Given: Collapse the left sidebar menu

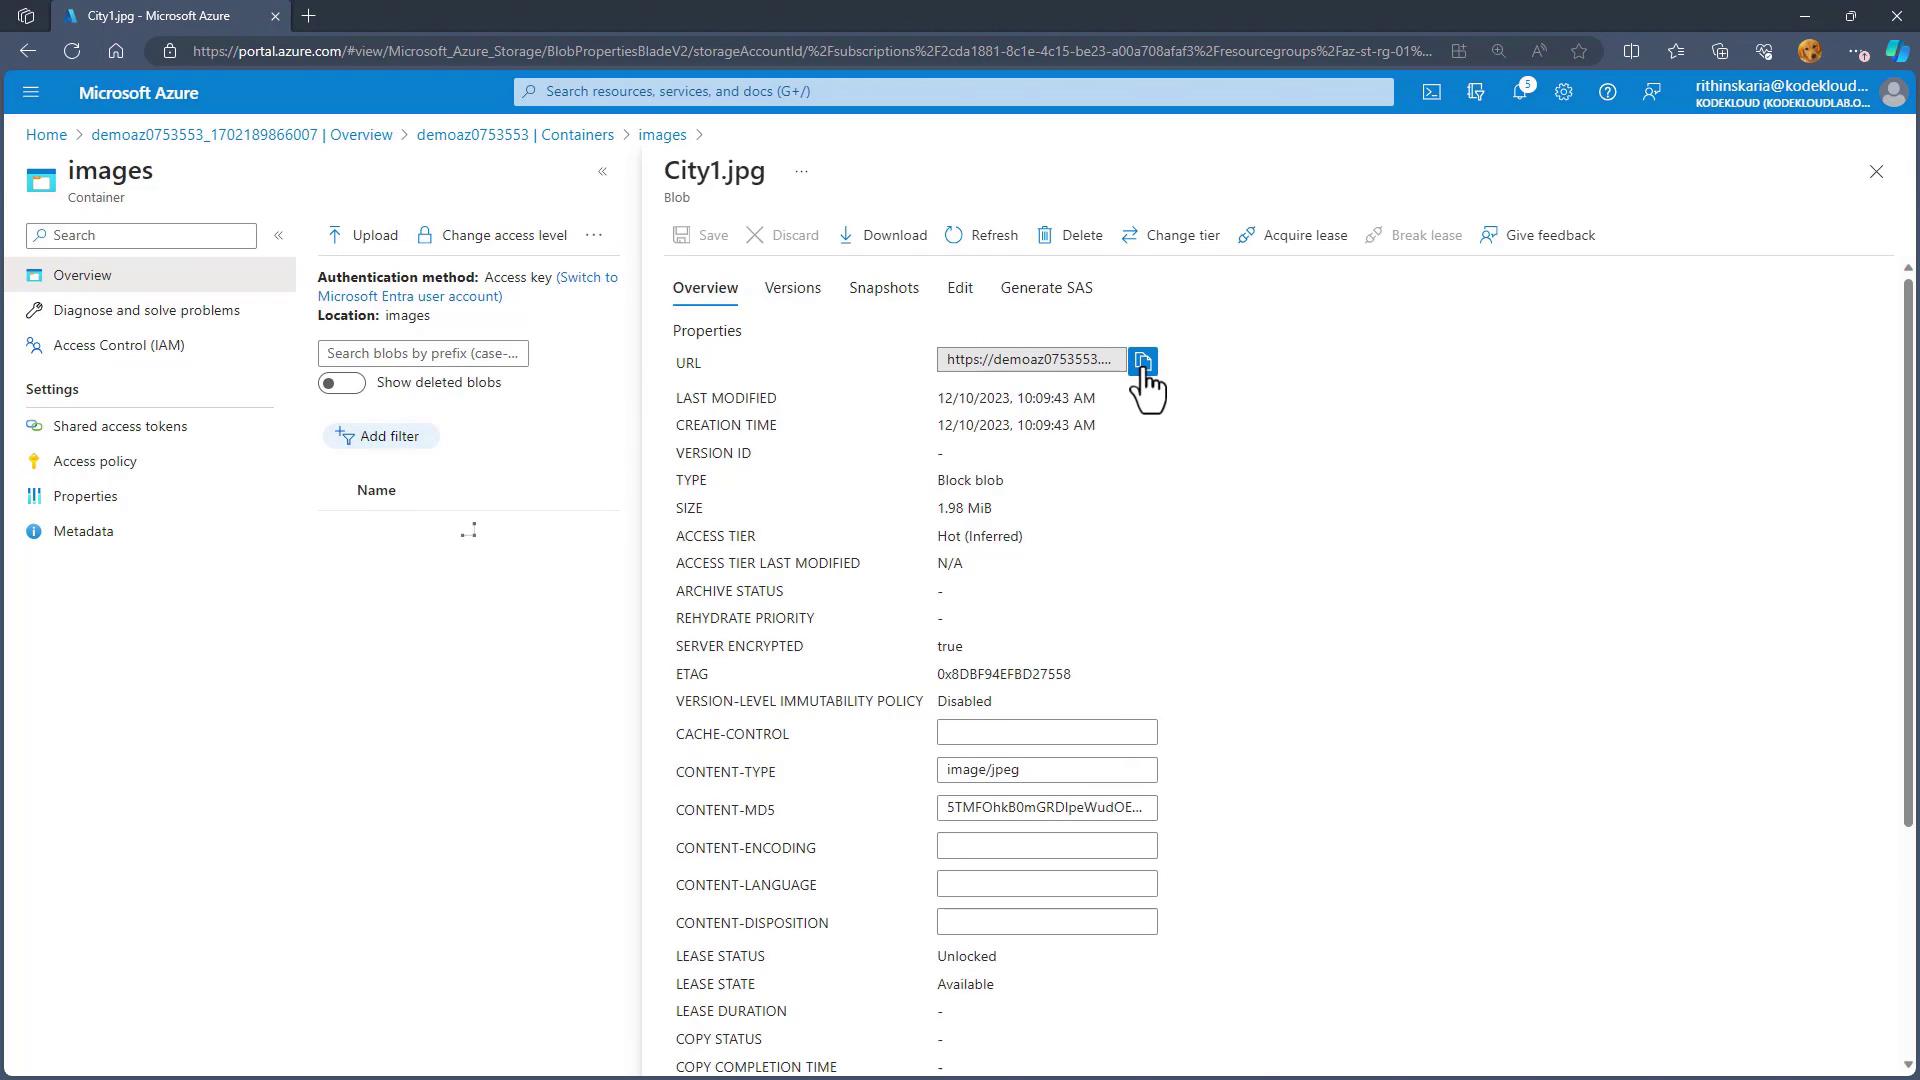Looking at the screenshot, I should 279,235.
